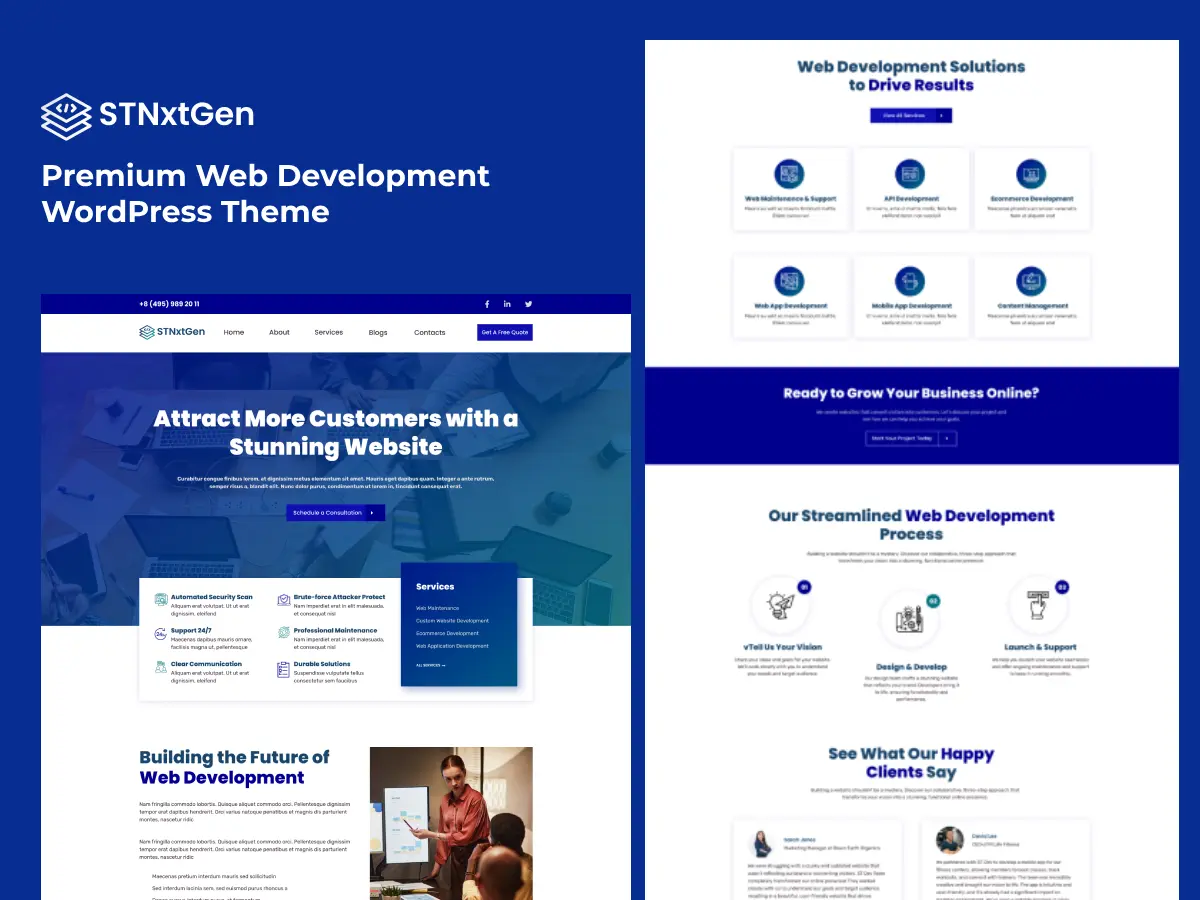This screenshot has width=1200, height=900.
Task: Click the Launch & Support hand icon
Action: tap(1039, 606)
